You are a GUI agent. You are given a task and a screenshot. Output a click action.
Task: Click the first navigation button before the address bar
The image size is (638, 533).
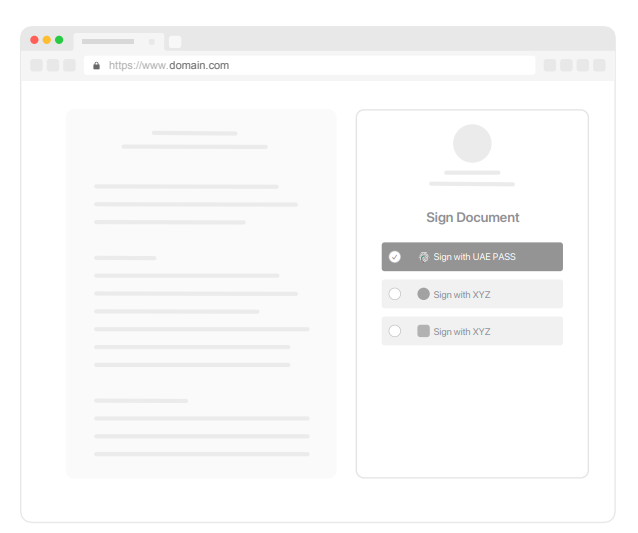(36, 65)
